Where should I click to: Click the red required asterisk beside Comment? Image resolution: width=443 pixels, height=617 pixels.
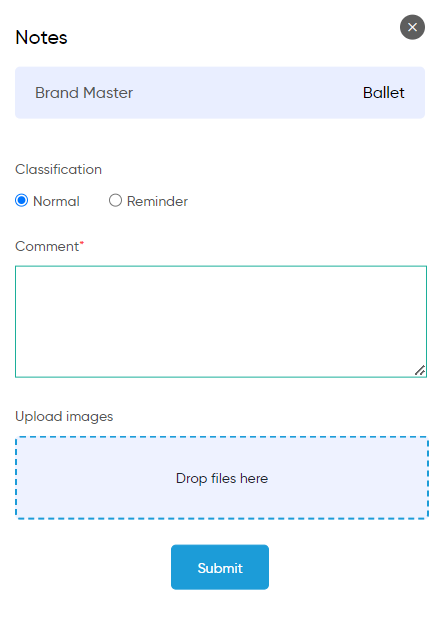82,243
